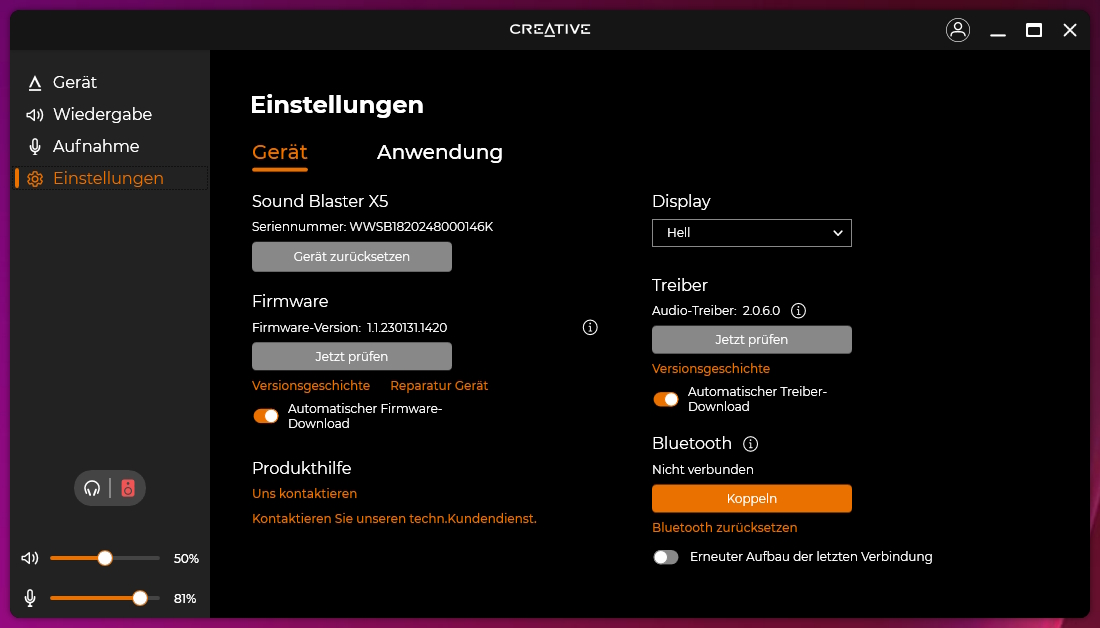Click the Audio-Treiber info icon
The image size is (1100, 628).
[798, 310]
